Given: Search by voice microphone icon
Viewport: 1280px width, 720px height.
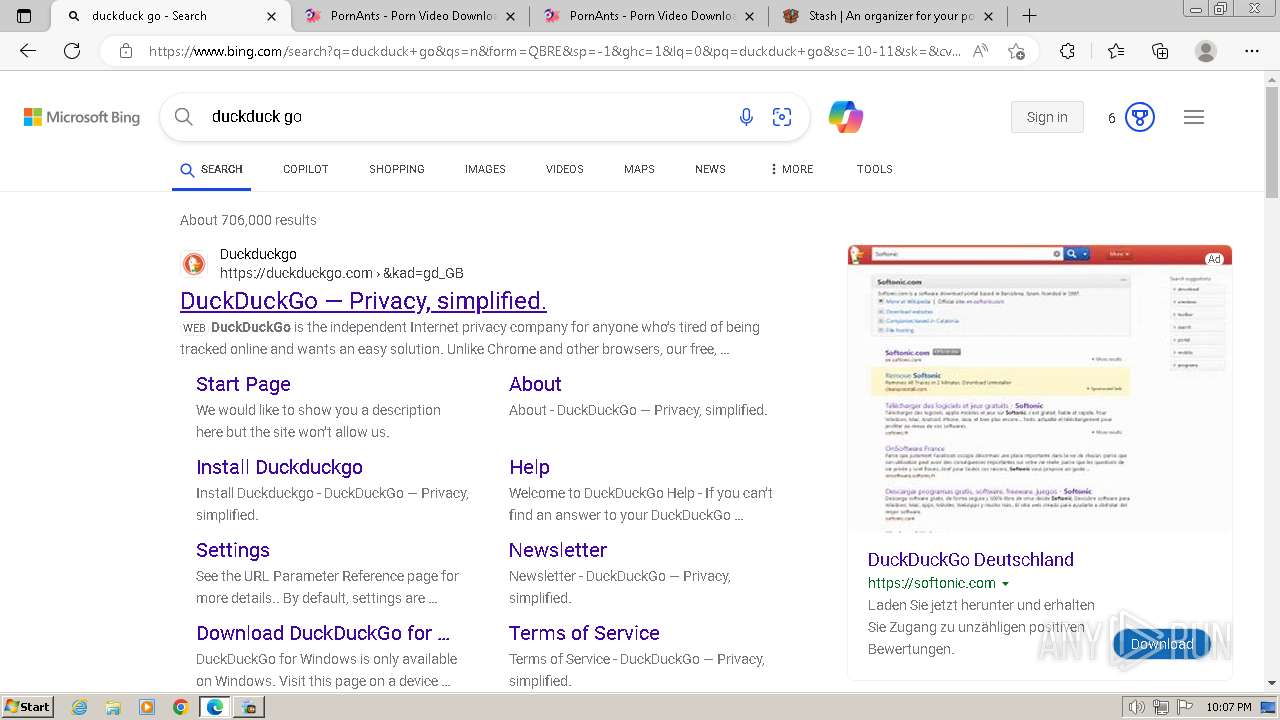Looking at the screenshot, I should pos(746,117).
